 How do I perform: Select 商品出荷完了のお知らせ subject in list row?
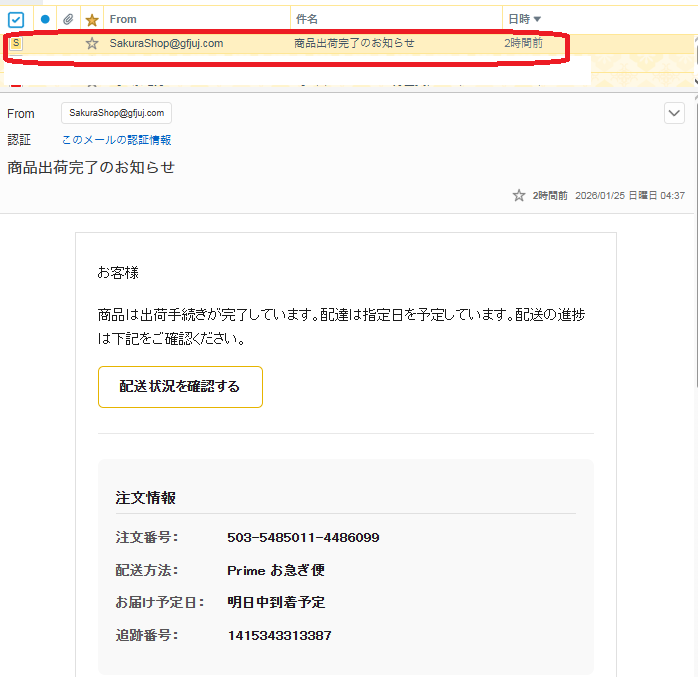[354, 43]
